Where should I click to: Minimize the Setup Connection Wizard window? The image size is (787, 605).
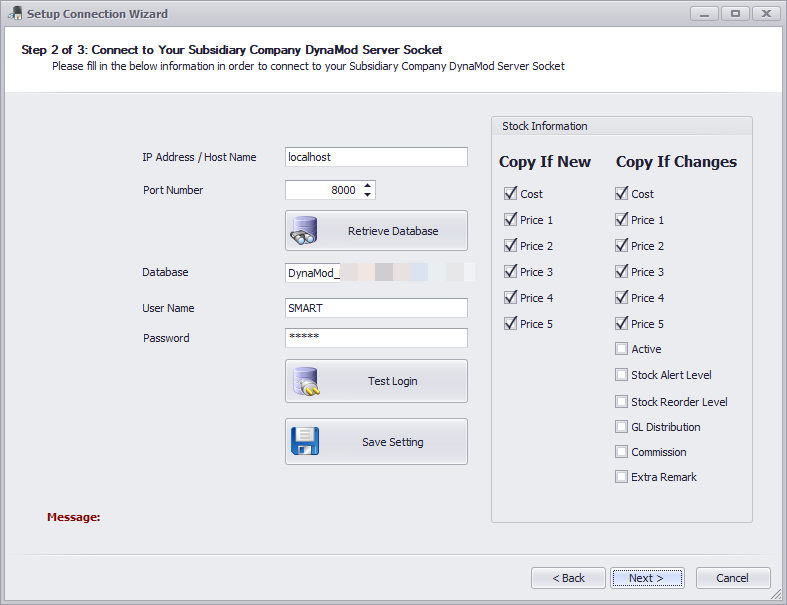tap(704, 14)
